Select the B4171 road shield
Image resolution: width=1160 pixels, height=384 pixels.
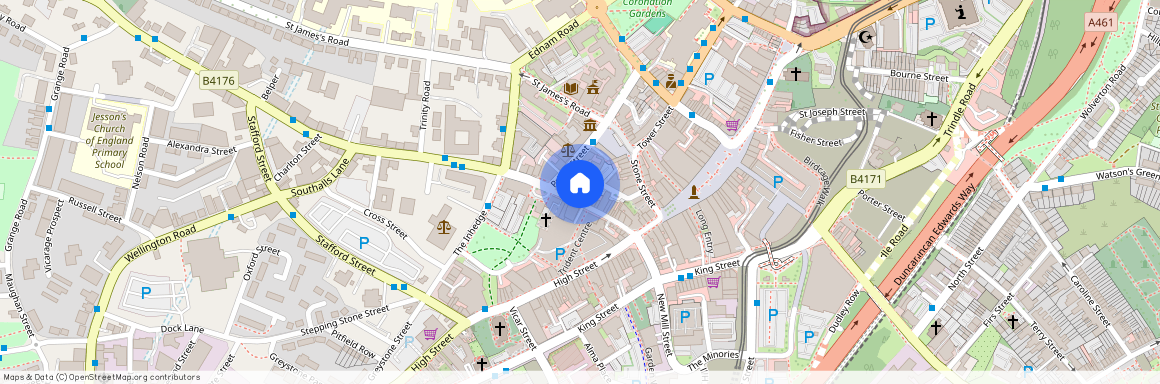[x=865, y=178]
